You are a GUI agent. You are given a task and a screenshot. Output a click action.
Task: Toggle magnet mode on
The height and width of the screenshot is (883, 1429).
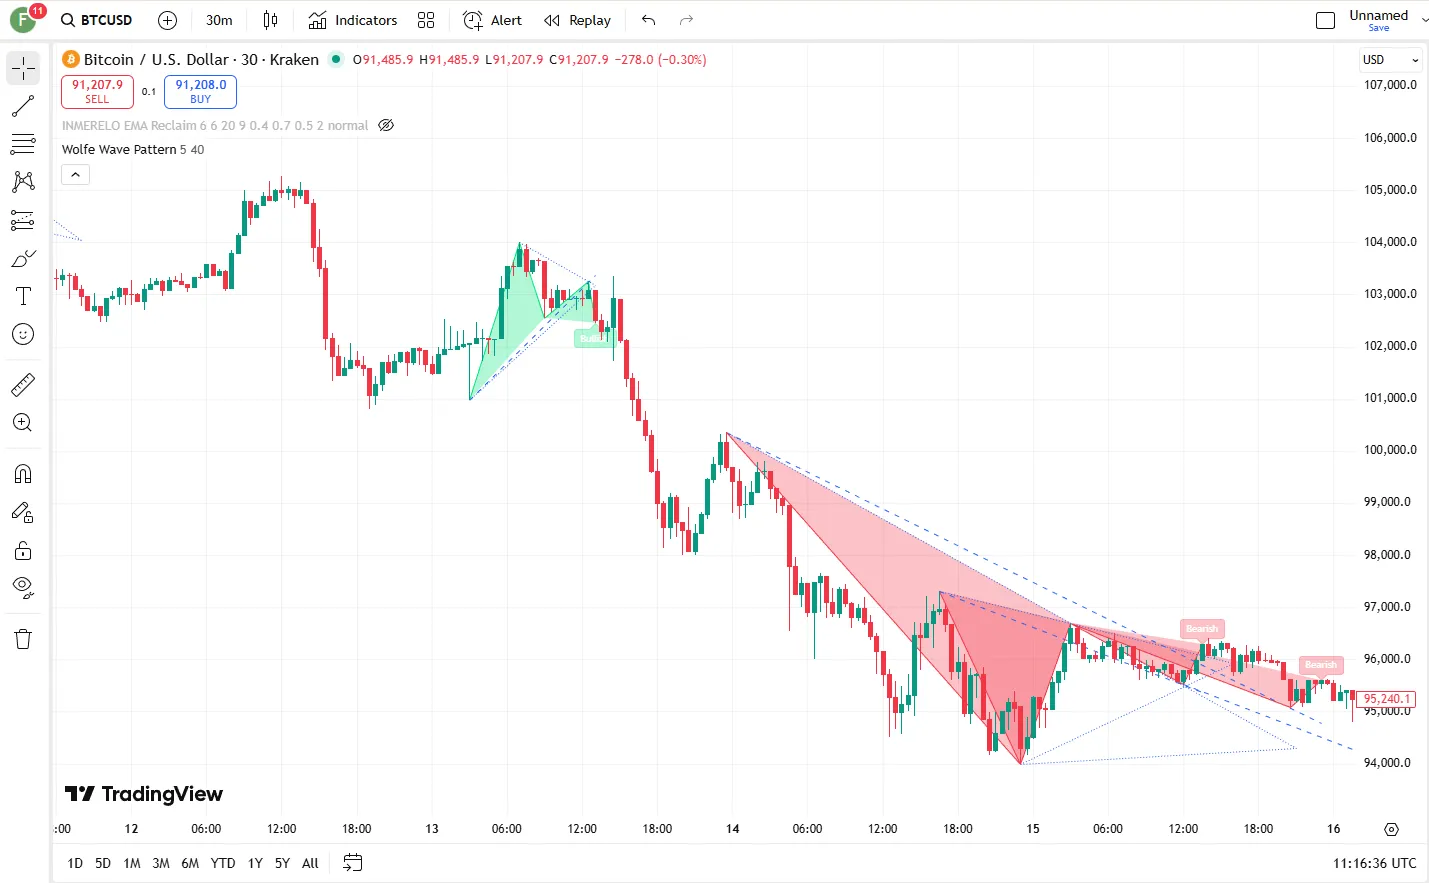pyautogui.click(x=23, y=474)
